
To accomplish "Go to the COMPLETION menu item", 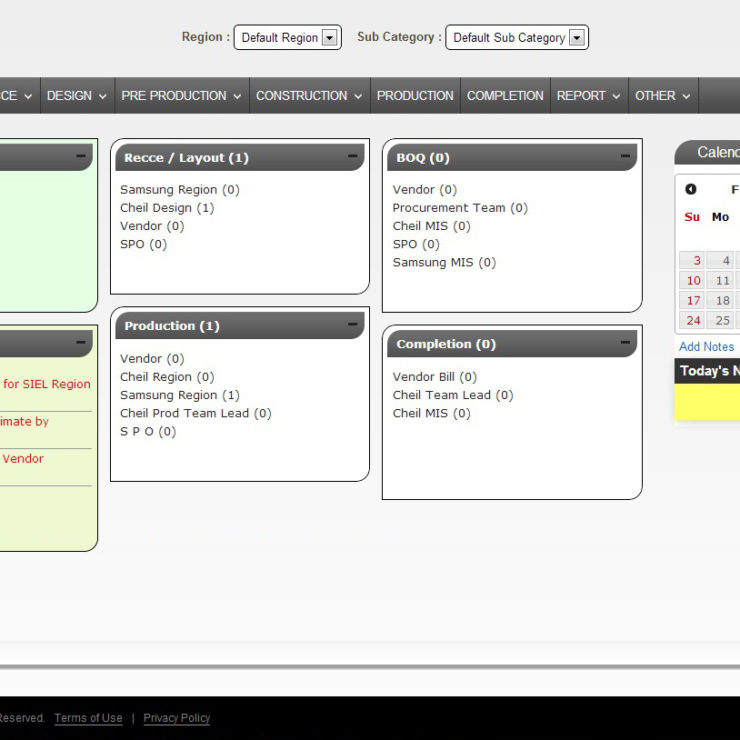I will (505, 96).
